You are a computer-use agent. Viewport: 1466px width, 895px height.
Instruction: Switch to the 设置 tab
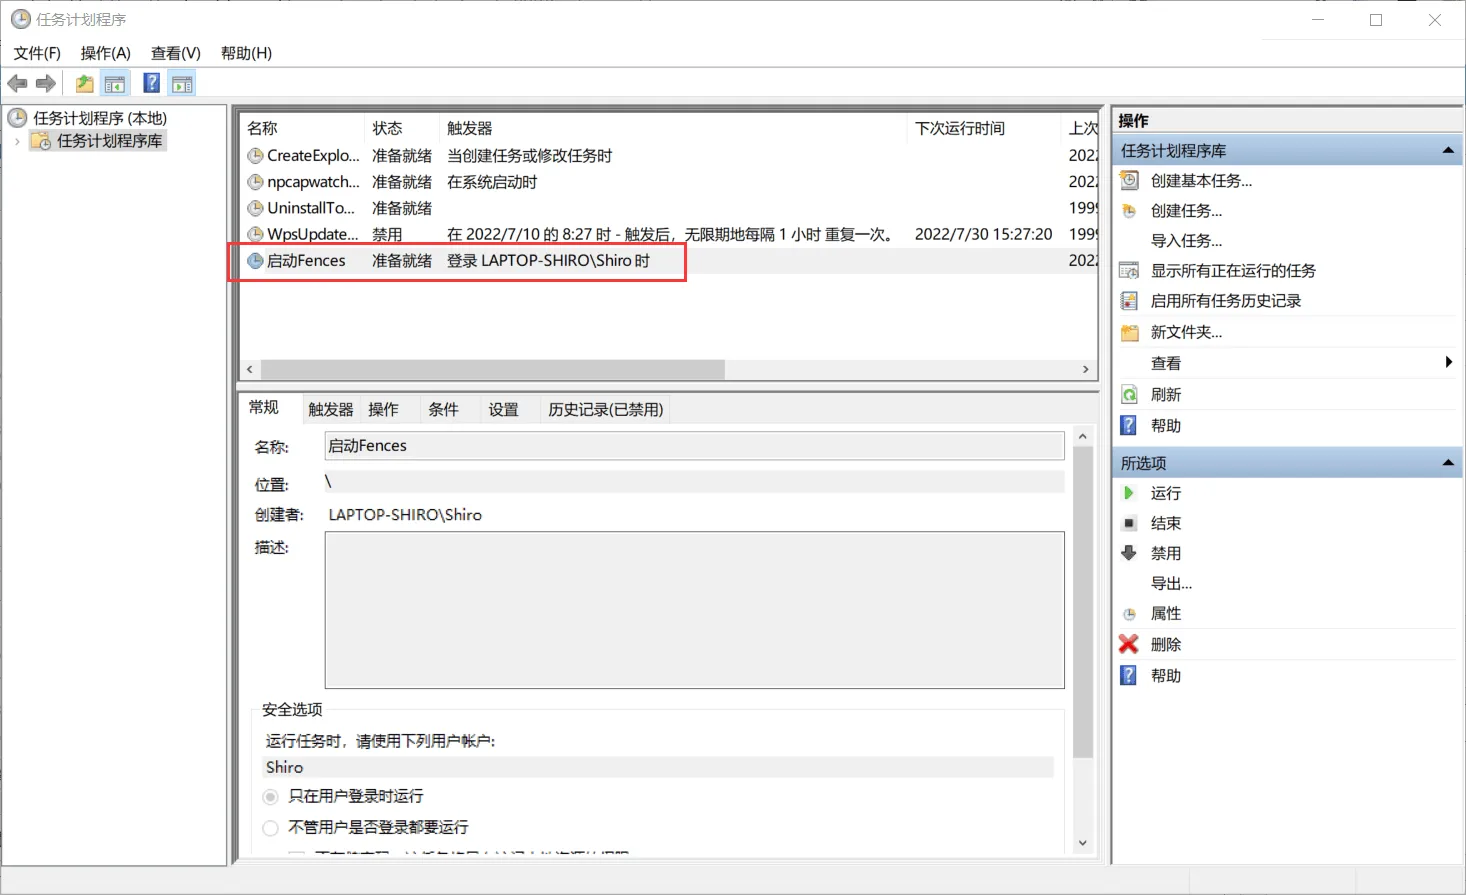coord(503,409)
